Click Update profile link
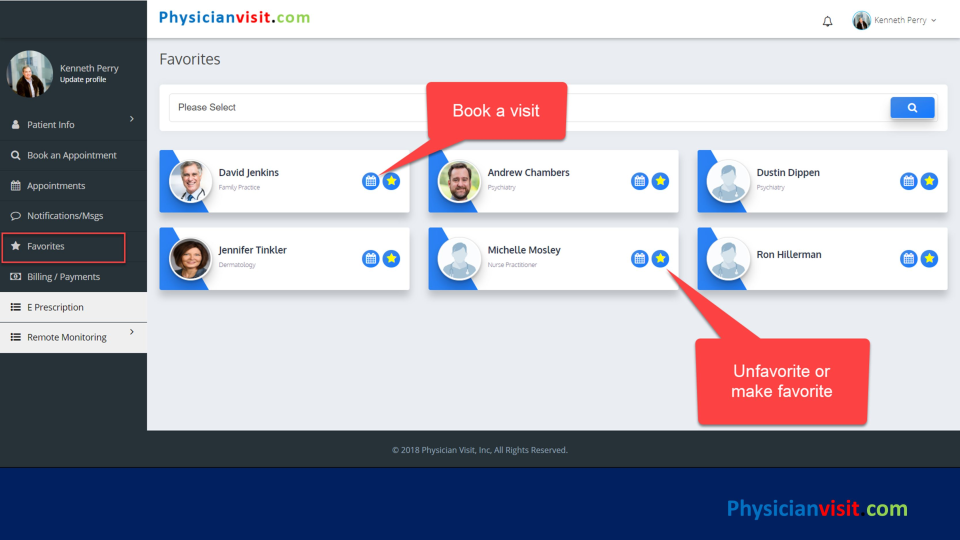Screen dimensions: 960x540 click(x=83, y=80)
